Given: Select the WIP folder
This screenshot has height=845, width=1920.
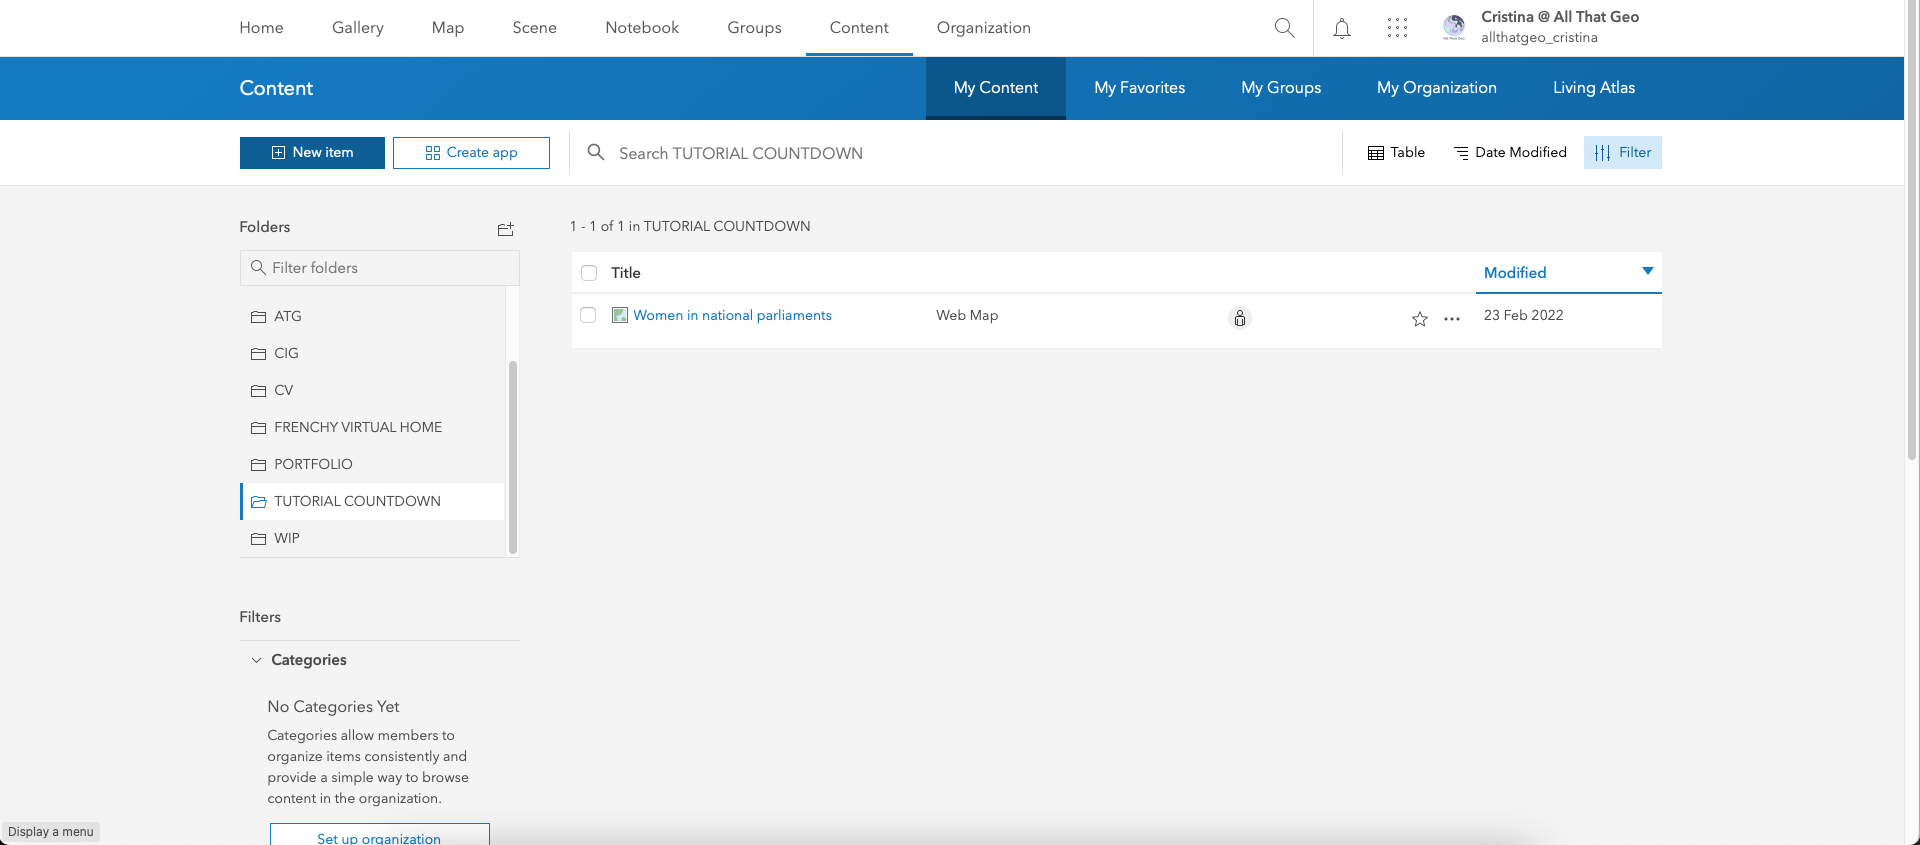Looking at the screenshot, I should 372,538.
